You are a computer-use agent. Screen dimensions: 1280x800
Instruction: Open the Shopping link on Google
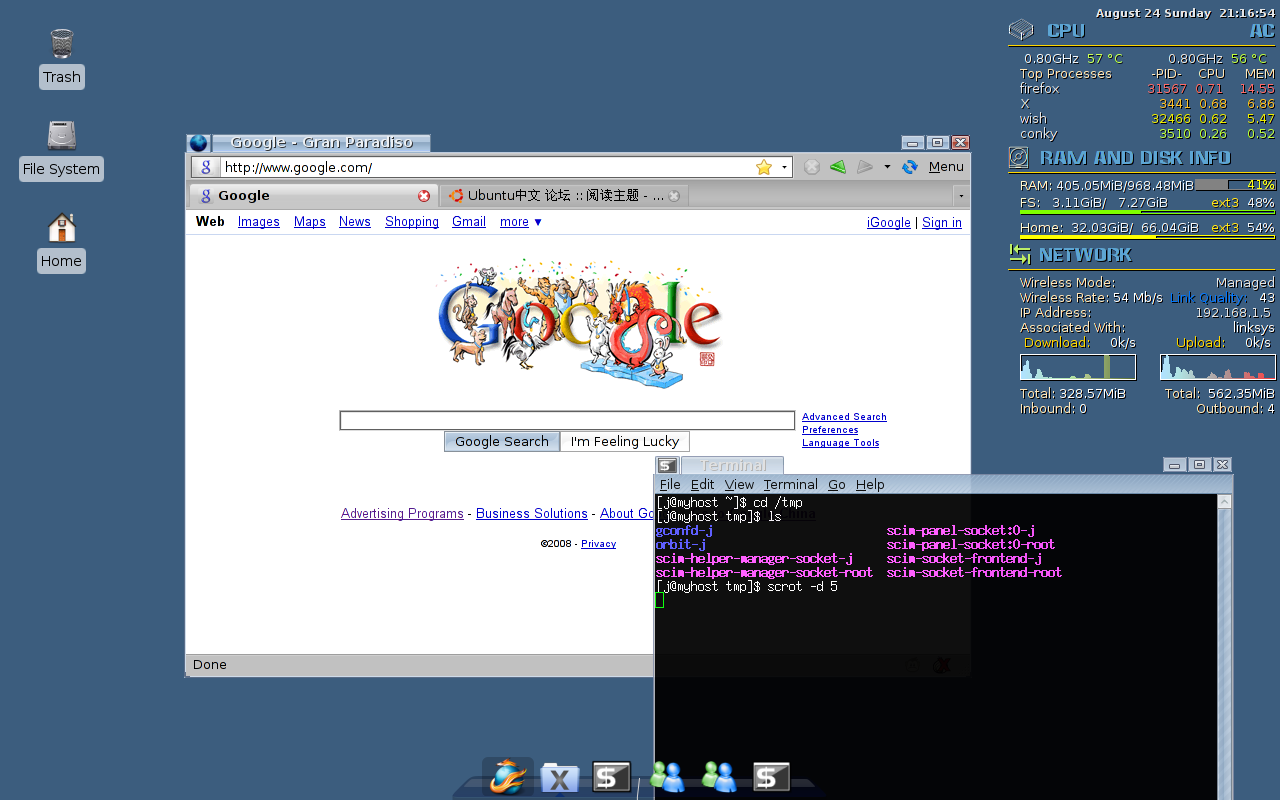412,222
